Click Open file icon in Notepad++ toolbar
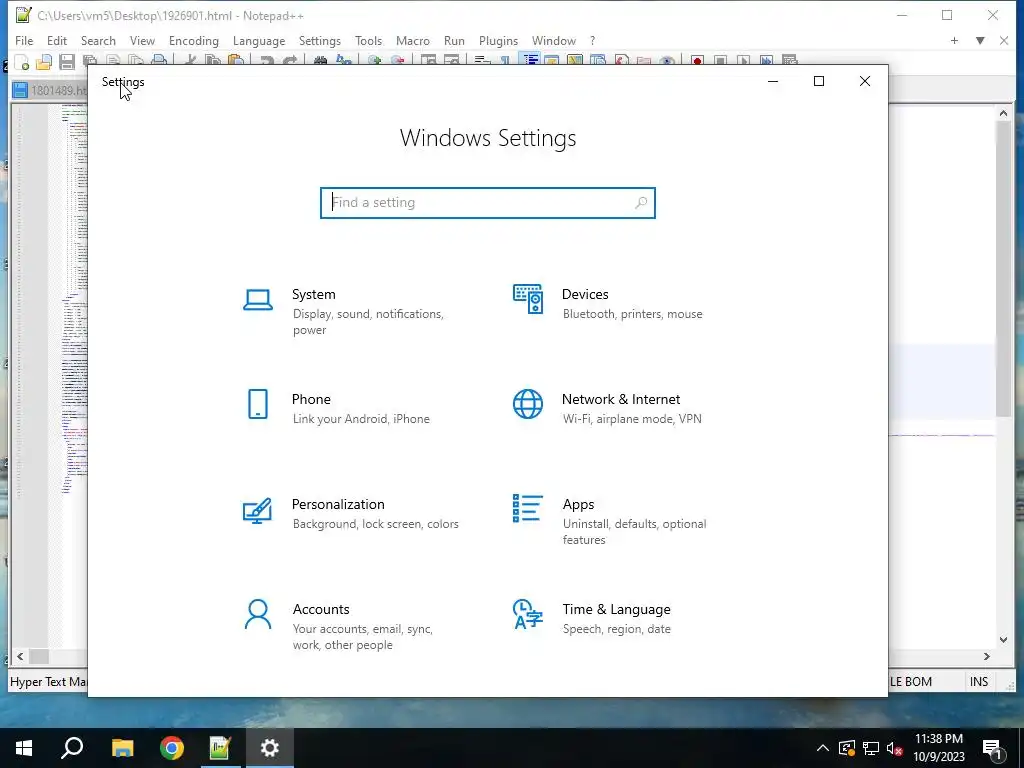1024x768 pixels. (x=44, y=61)
